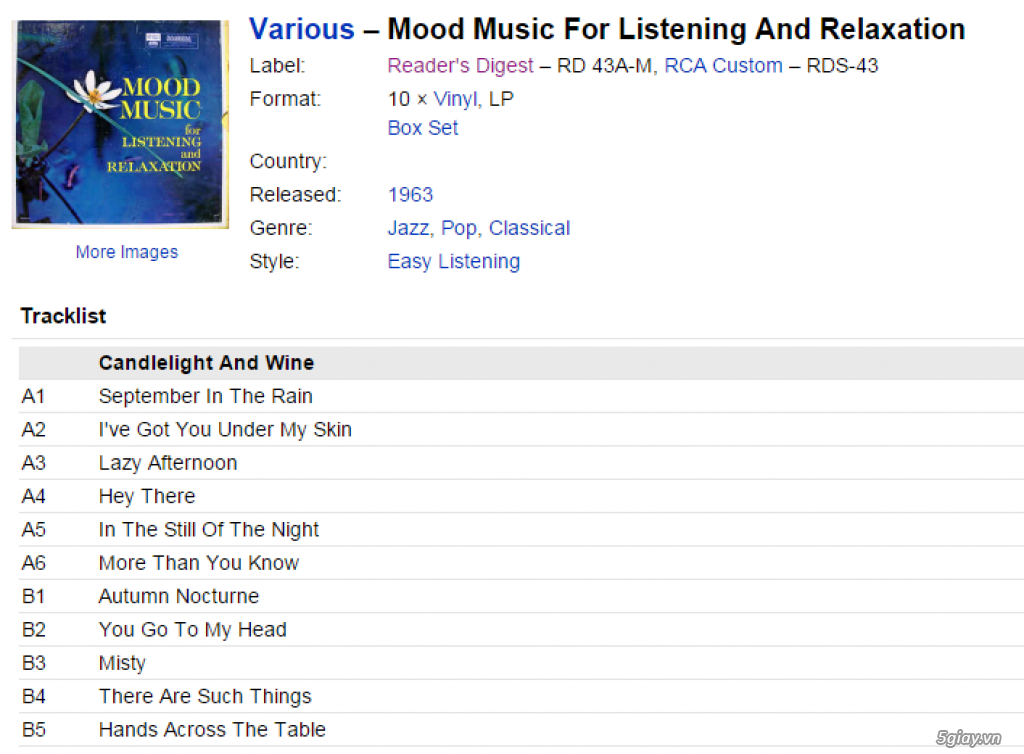Select track B3 Misty
1024x754 pixels.
click(122, 663)
